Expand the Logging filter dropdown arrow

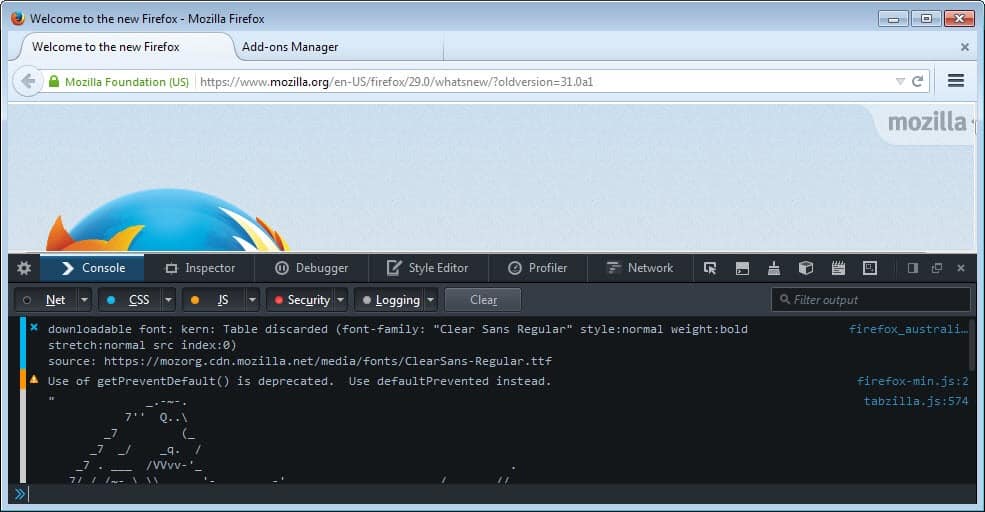click(431, 300)
